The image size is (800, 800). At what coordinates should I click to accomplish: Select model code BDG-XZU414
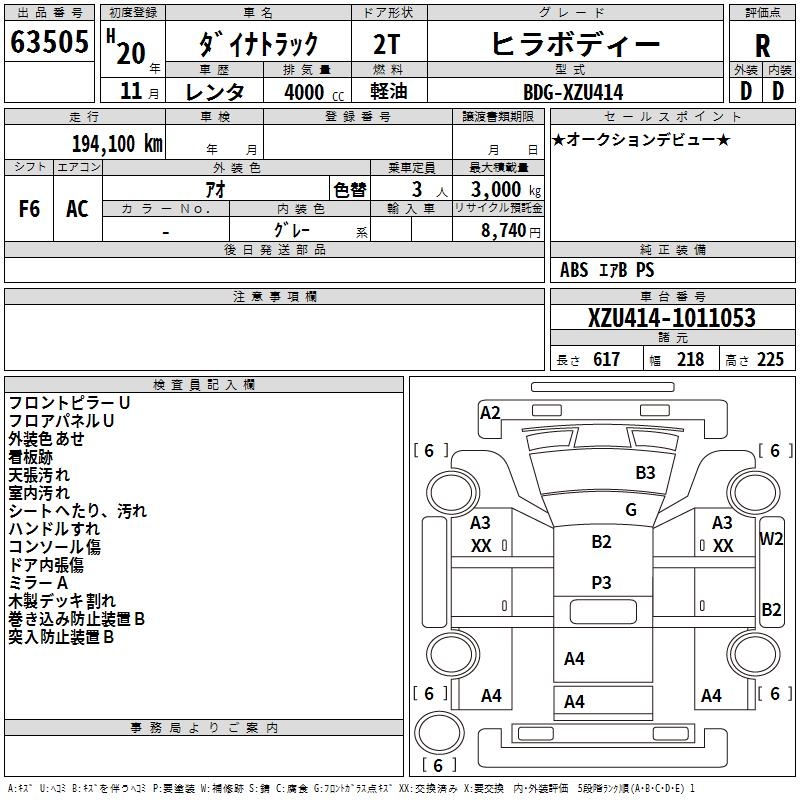point(573,92)
